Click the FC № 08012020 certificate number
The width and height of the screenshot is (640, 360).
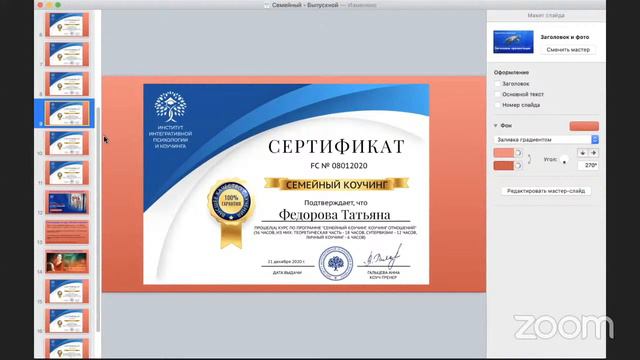339,166
